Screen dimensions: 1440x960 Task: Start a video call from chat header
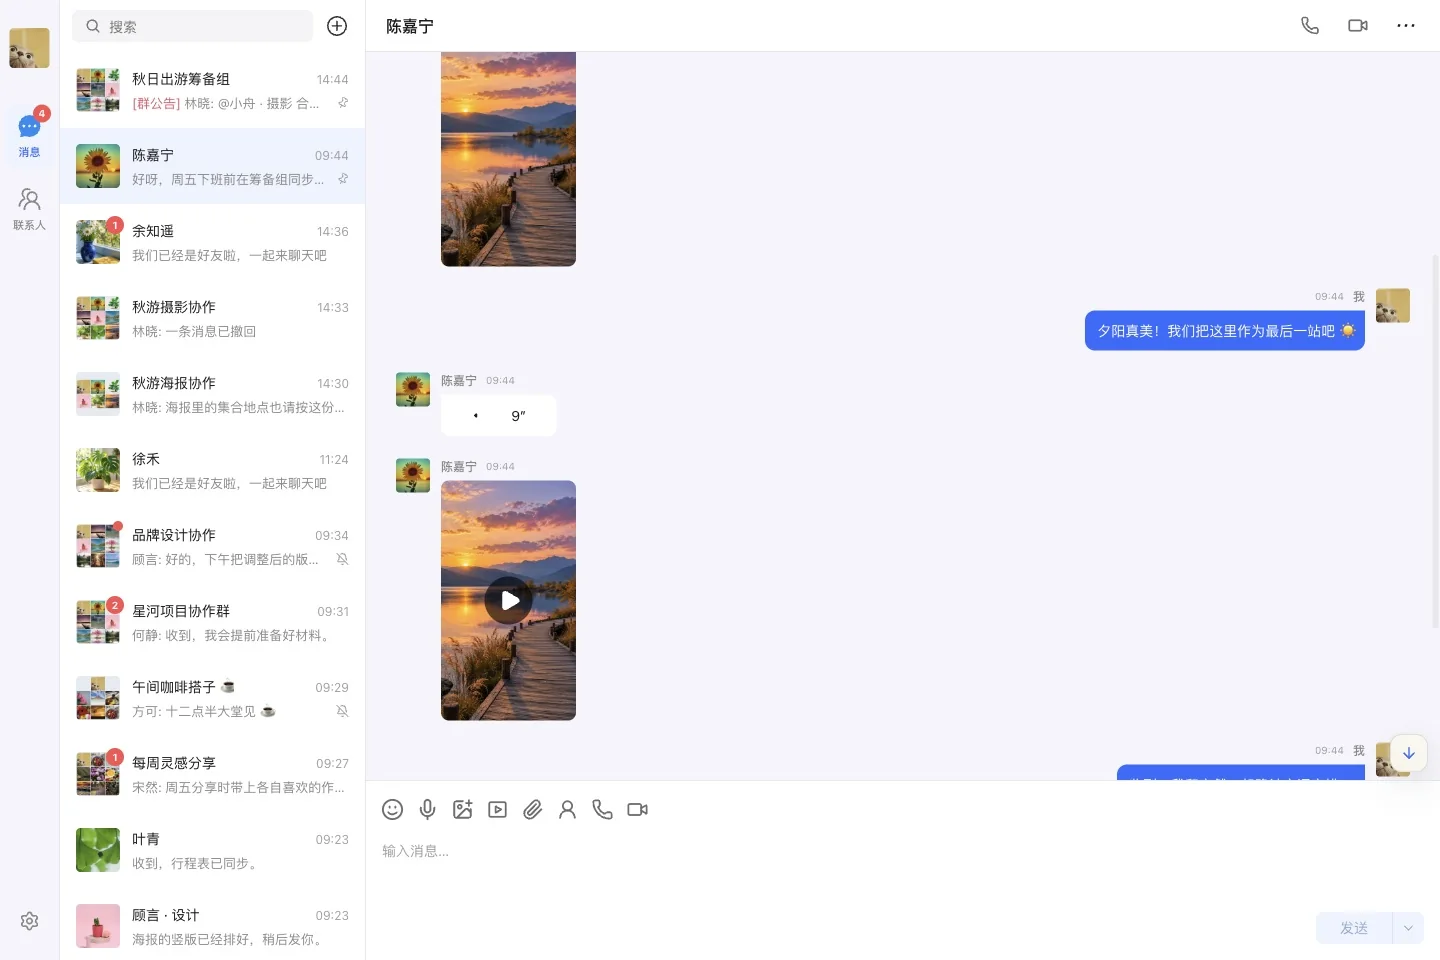(x=1357, y=26)
